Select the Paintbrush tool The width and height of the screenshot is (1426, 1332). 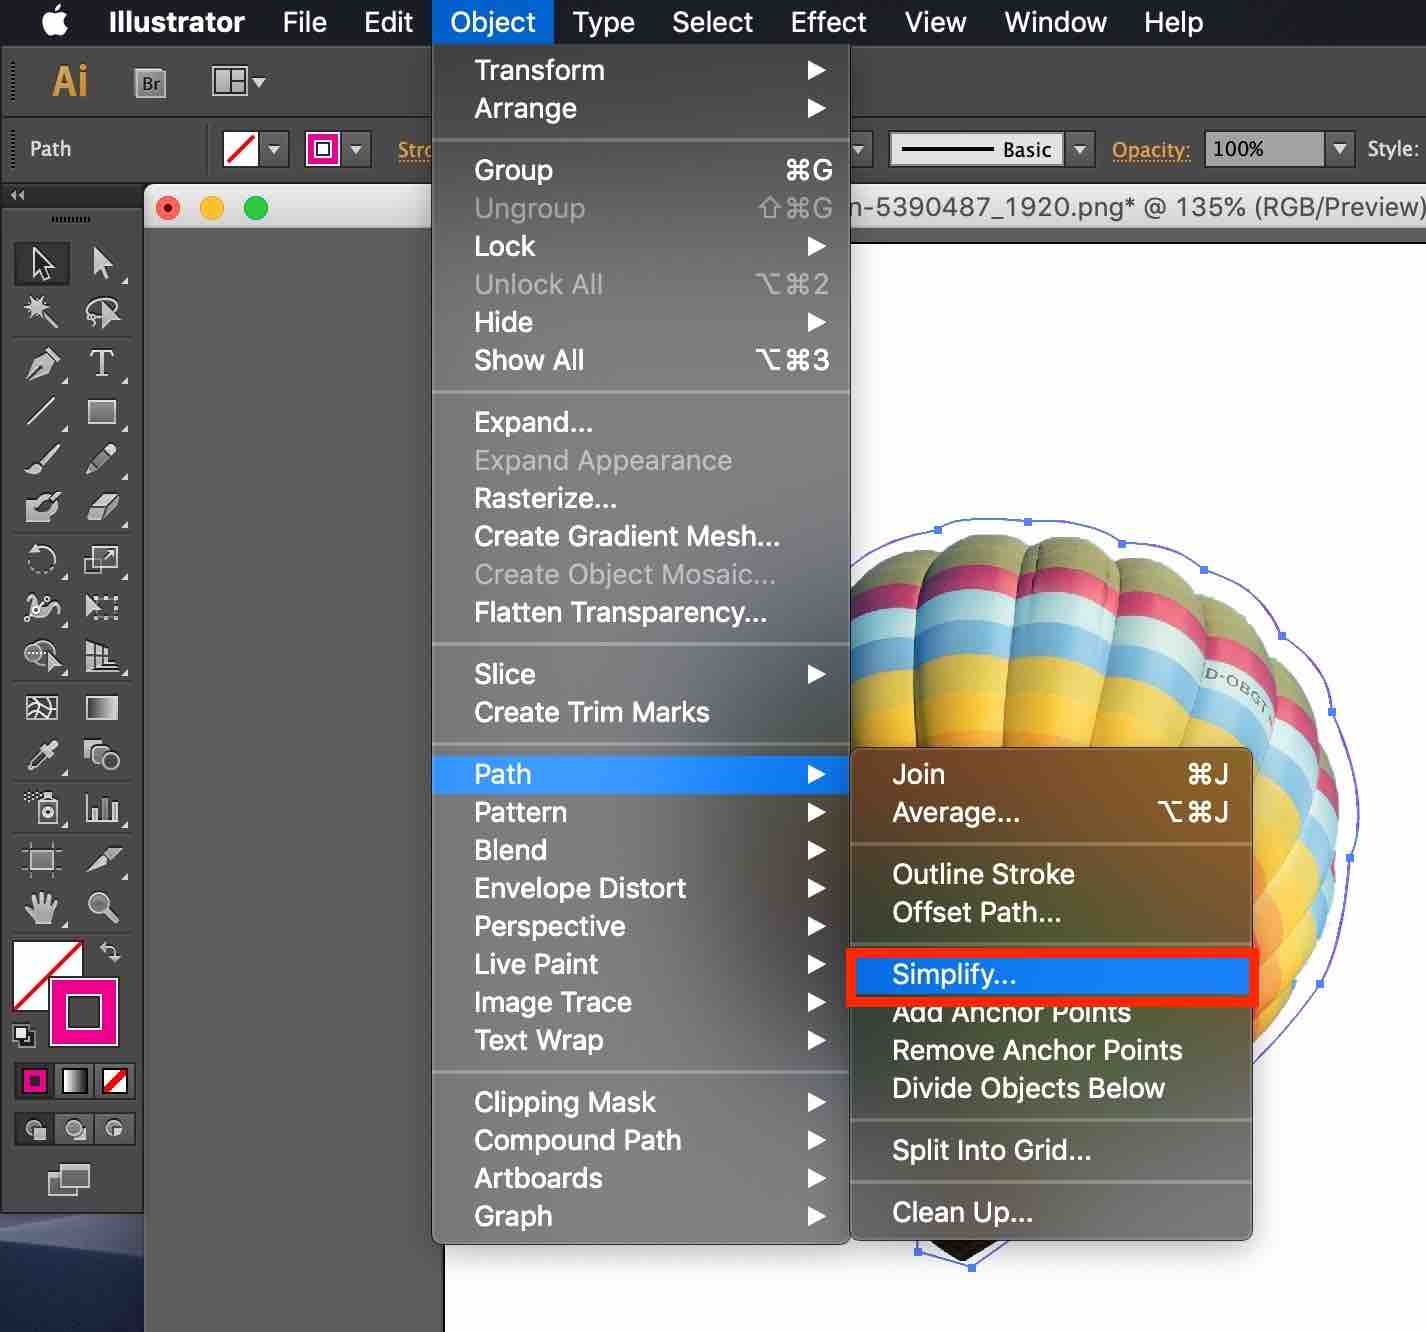42,460
